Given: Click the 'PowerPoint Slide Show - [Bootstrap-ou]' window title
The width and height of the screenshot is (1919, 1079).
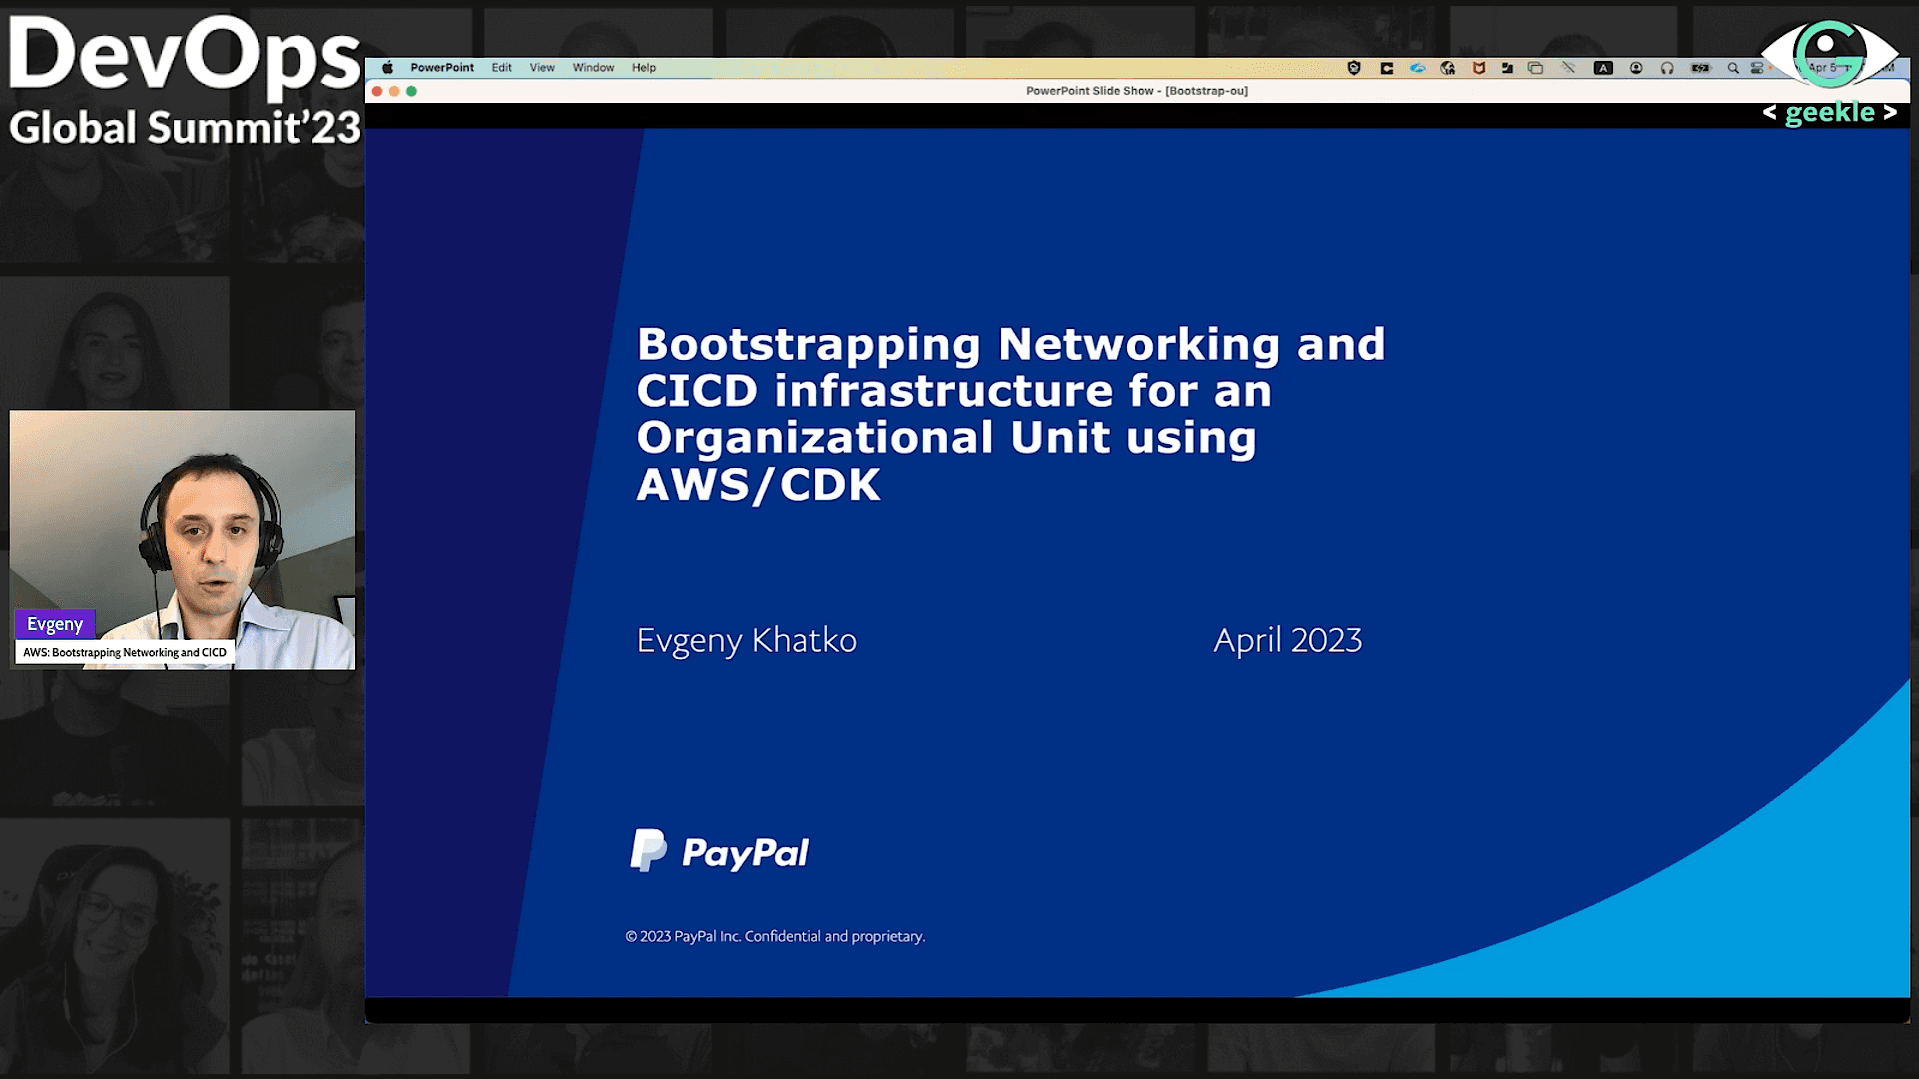Looking at the screenshot, I should (x=1137, y=91).
